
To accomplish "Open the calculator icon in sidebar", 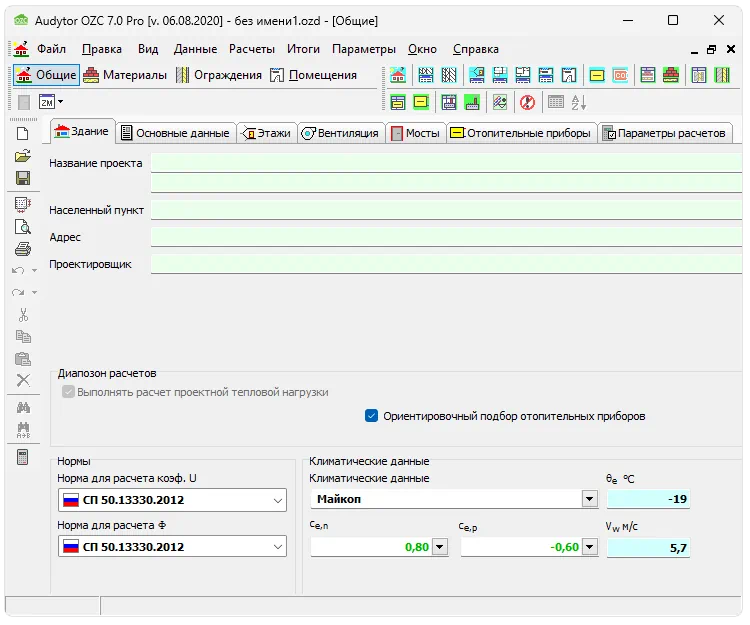I will pos(22,457).
